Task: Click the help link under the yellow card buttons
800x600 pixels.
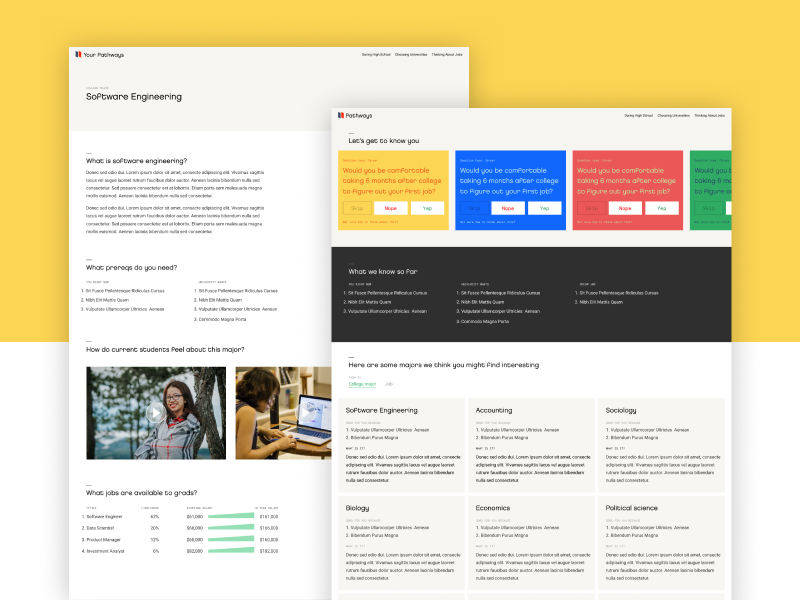Action: coord(370,222)
